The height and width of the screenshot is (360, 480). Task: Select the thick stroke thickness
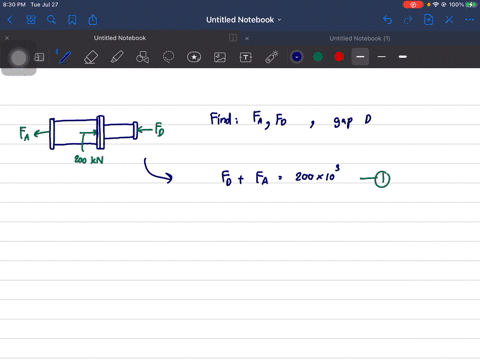pyautogui.click(x=403, y=57)
